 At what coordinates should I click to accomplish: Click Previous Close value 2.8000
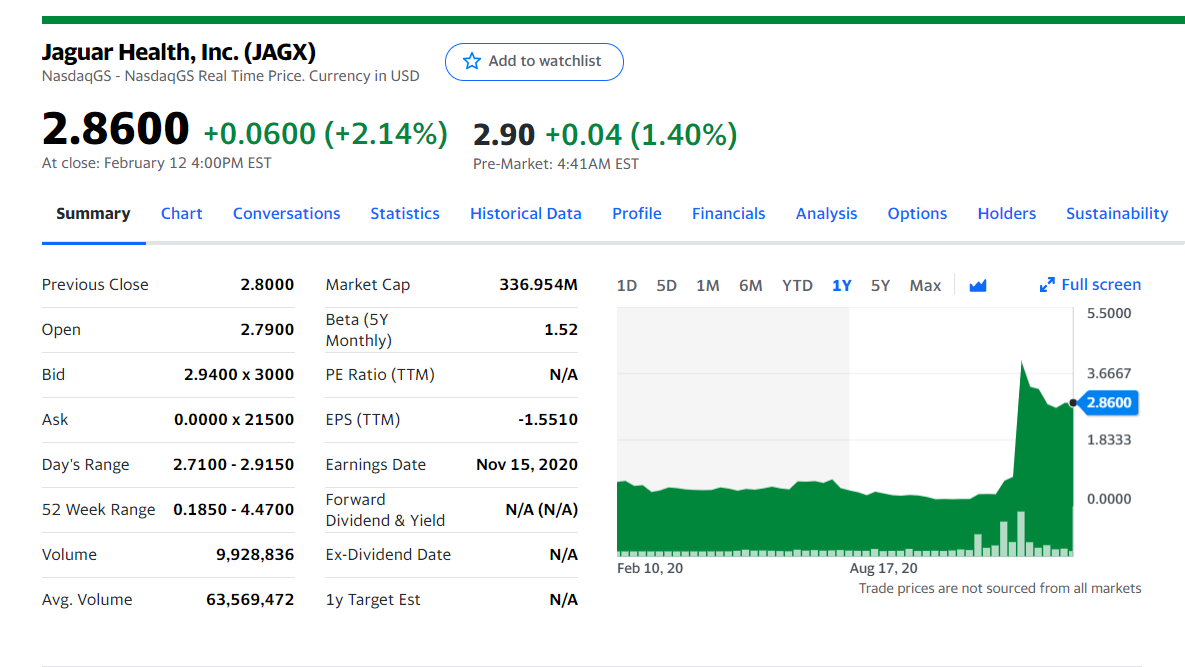click(x=267, y=285)
